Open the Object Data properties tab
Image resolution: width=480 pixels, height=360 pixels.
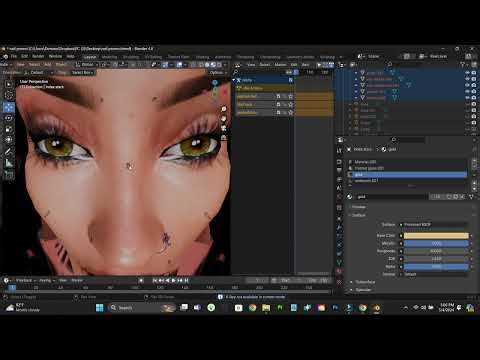click(x=339, y=262)
